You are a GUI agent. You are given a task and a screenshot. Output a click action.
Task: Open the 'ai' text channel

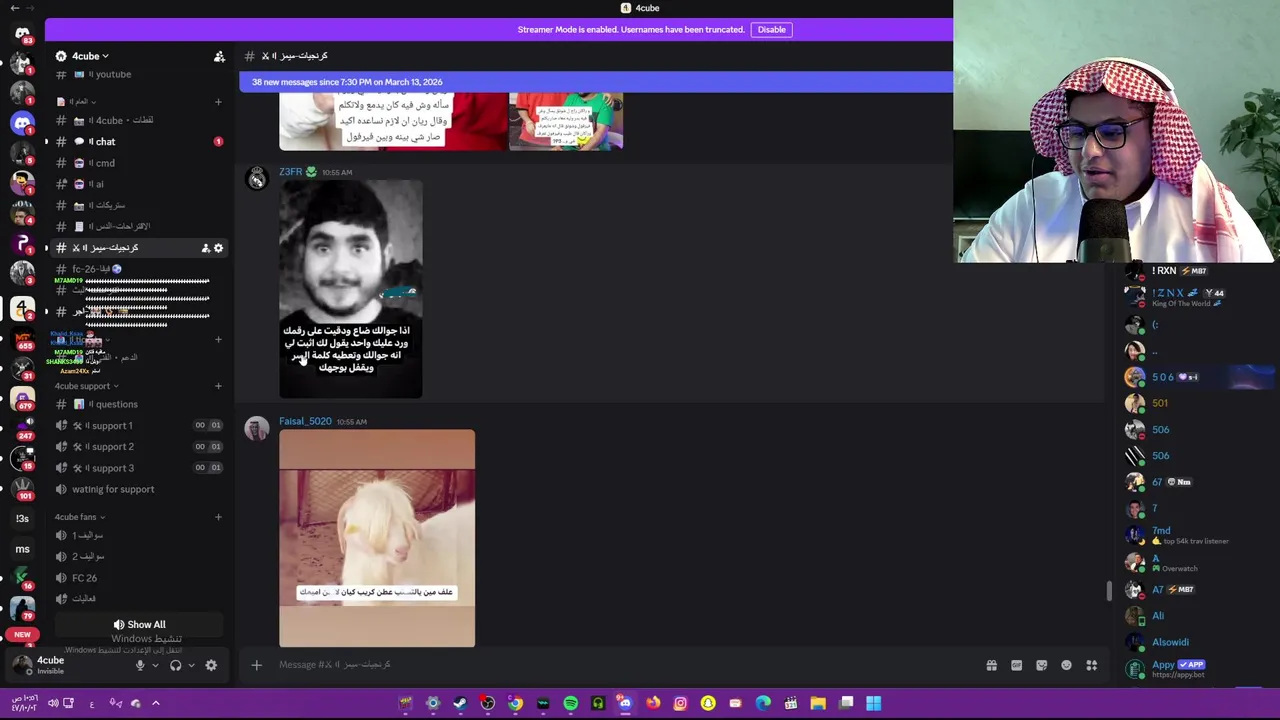click(140, 184)
